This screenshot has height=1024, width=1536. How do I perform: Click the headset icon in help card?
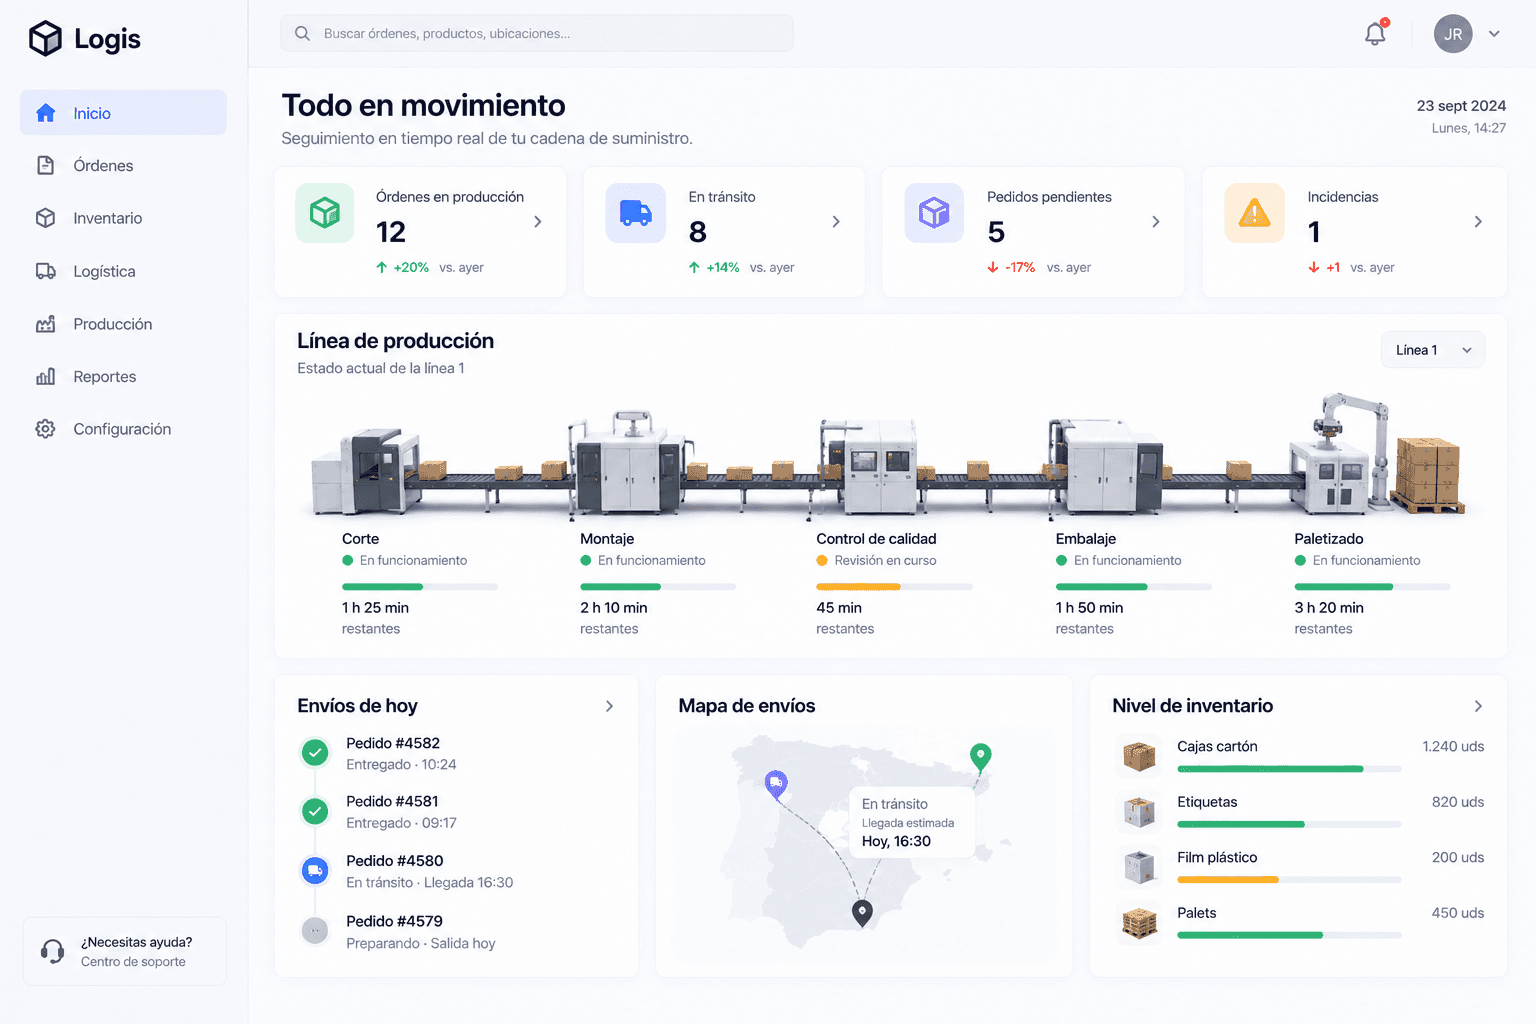click(52, 951)
